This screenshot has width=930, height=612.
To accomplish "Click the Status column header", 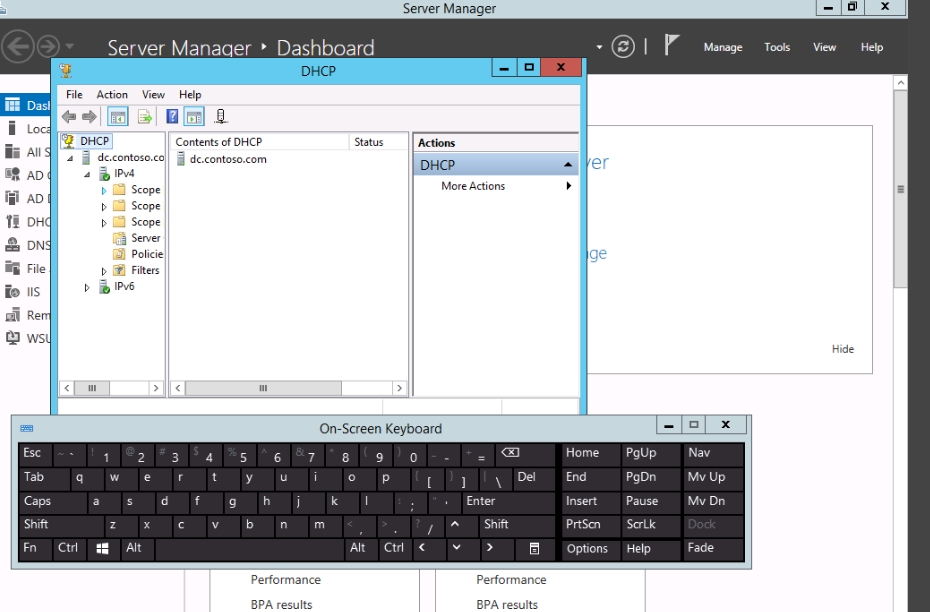I will 378,142.
